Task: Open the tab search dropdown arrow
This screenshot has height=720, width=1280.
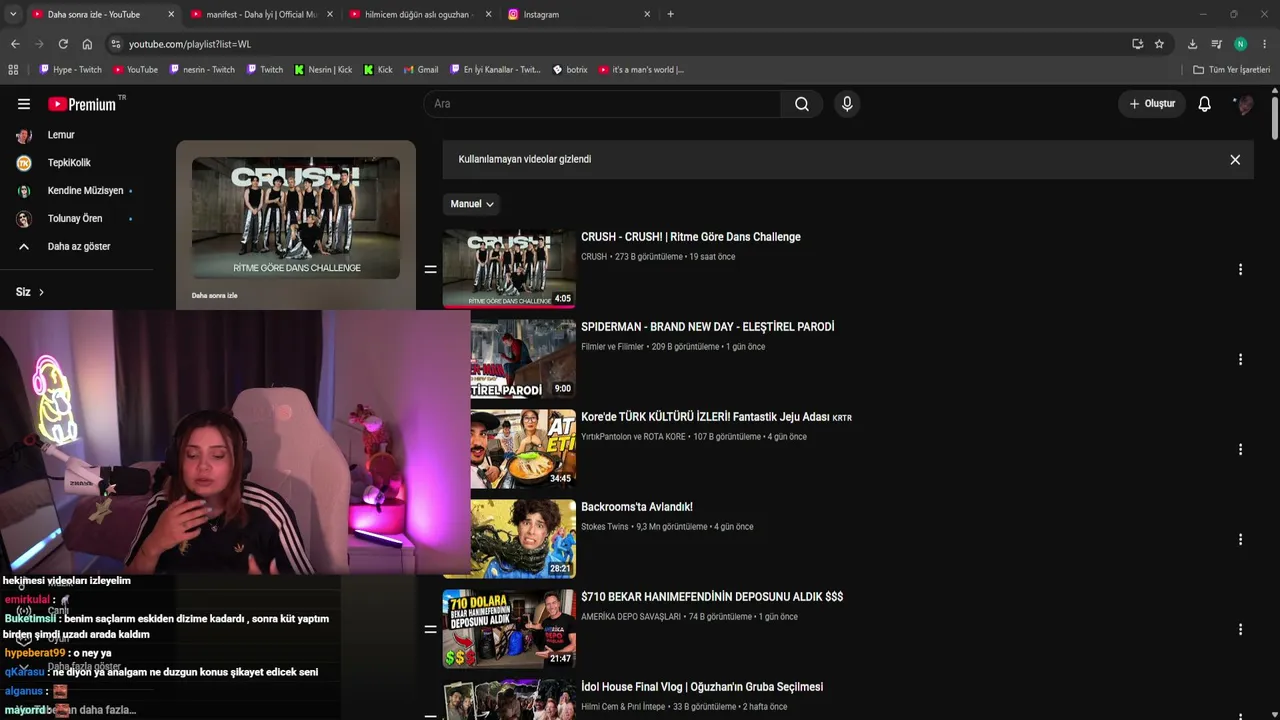Action: click(x=13, y=14)
